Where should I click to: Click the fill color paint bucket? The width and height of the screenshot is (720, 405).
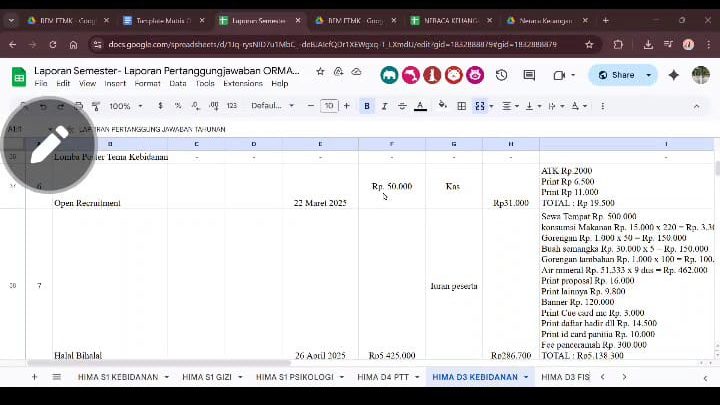click(x=441, y=106)
